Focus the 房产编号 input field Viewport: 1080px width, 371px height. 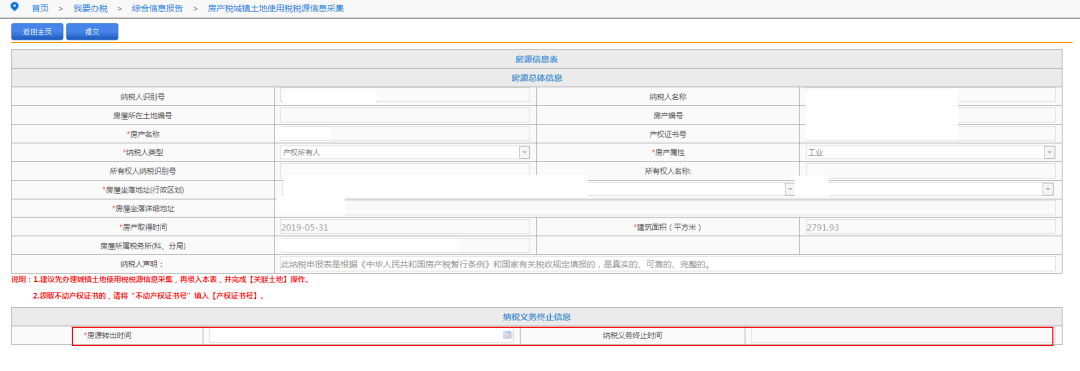click(x=931, y=114)
